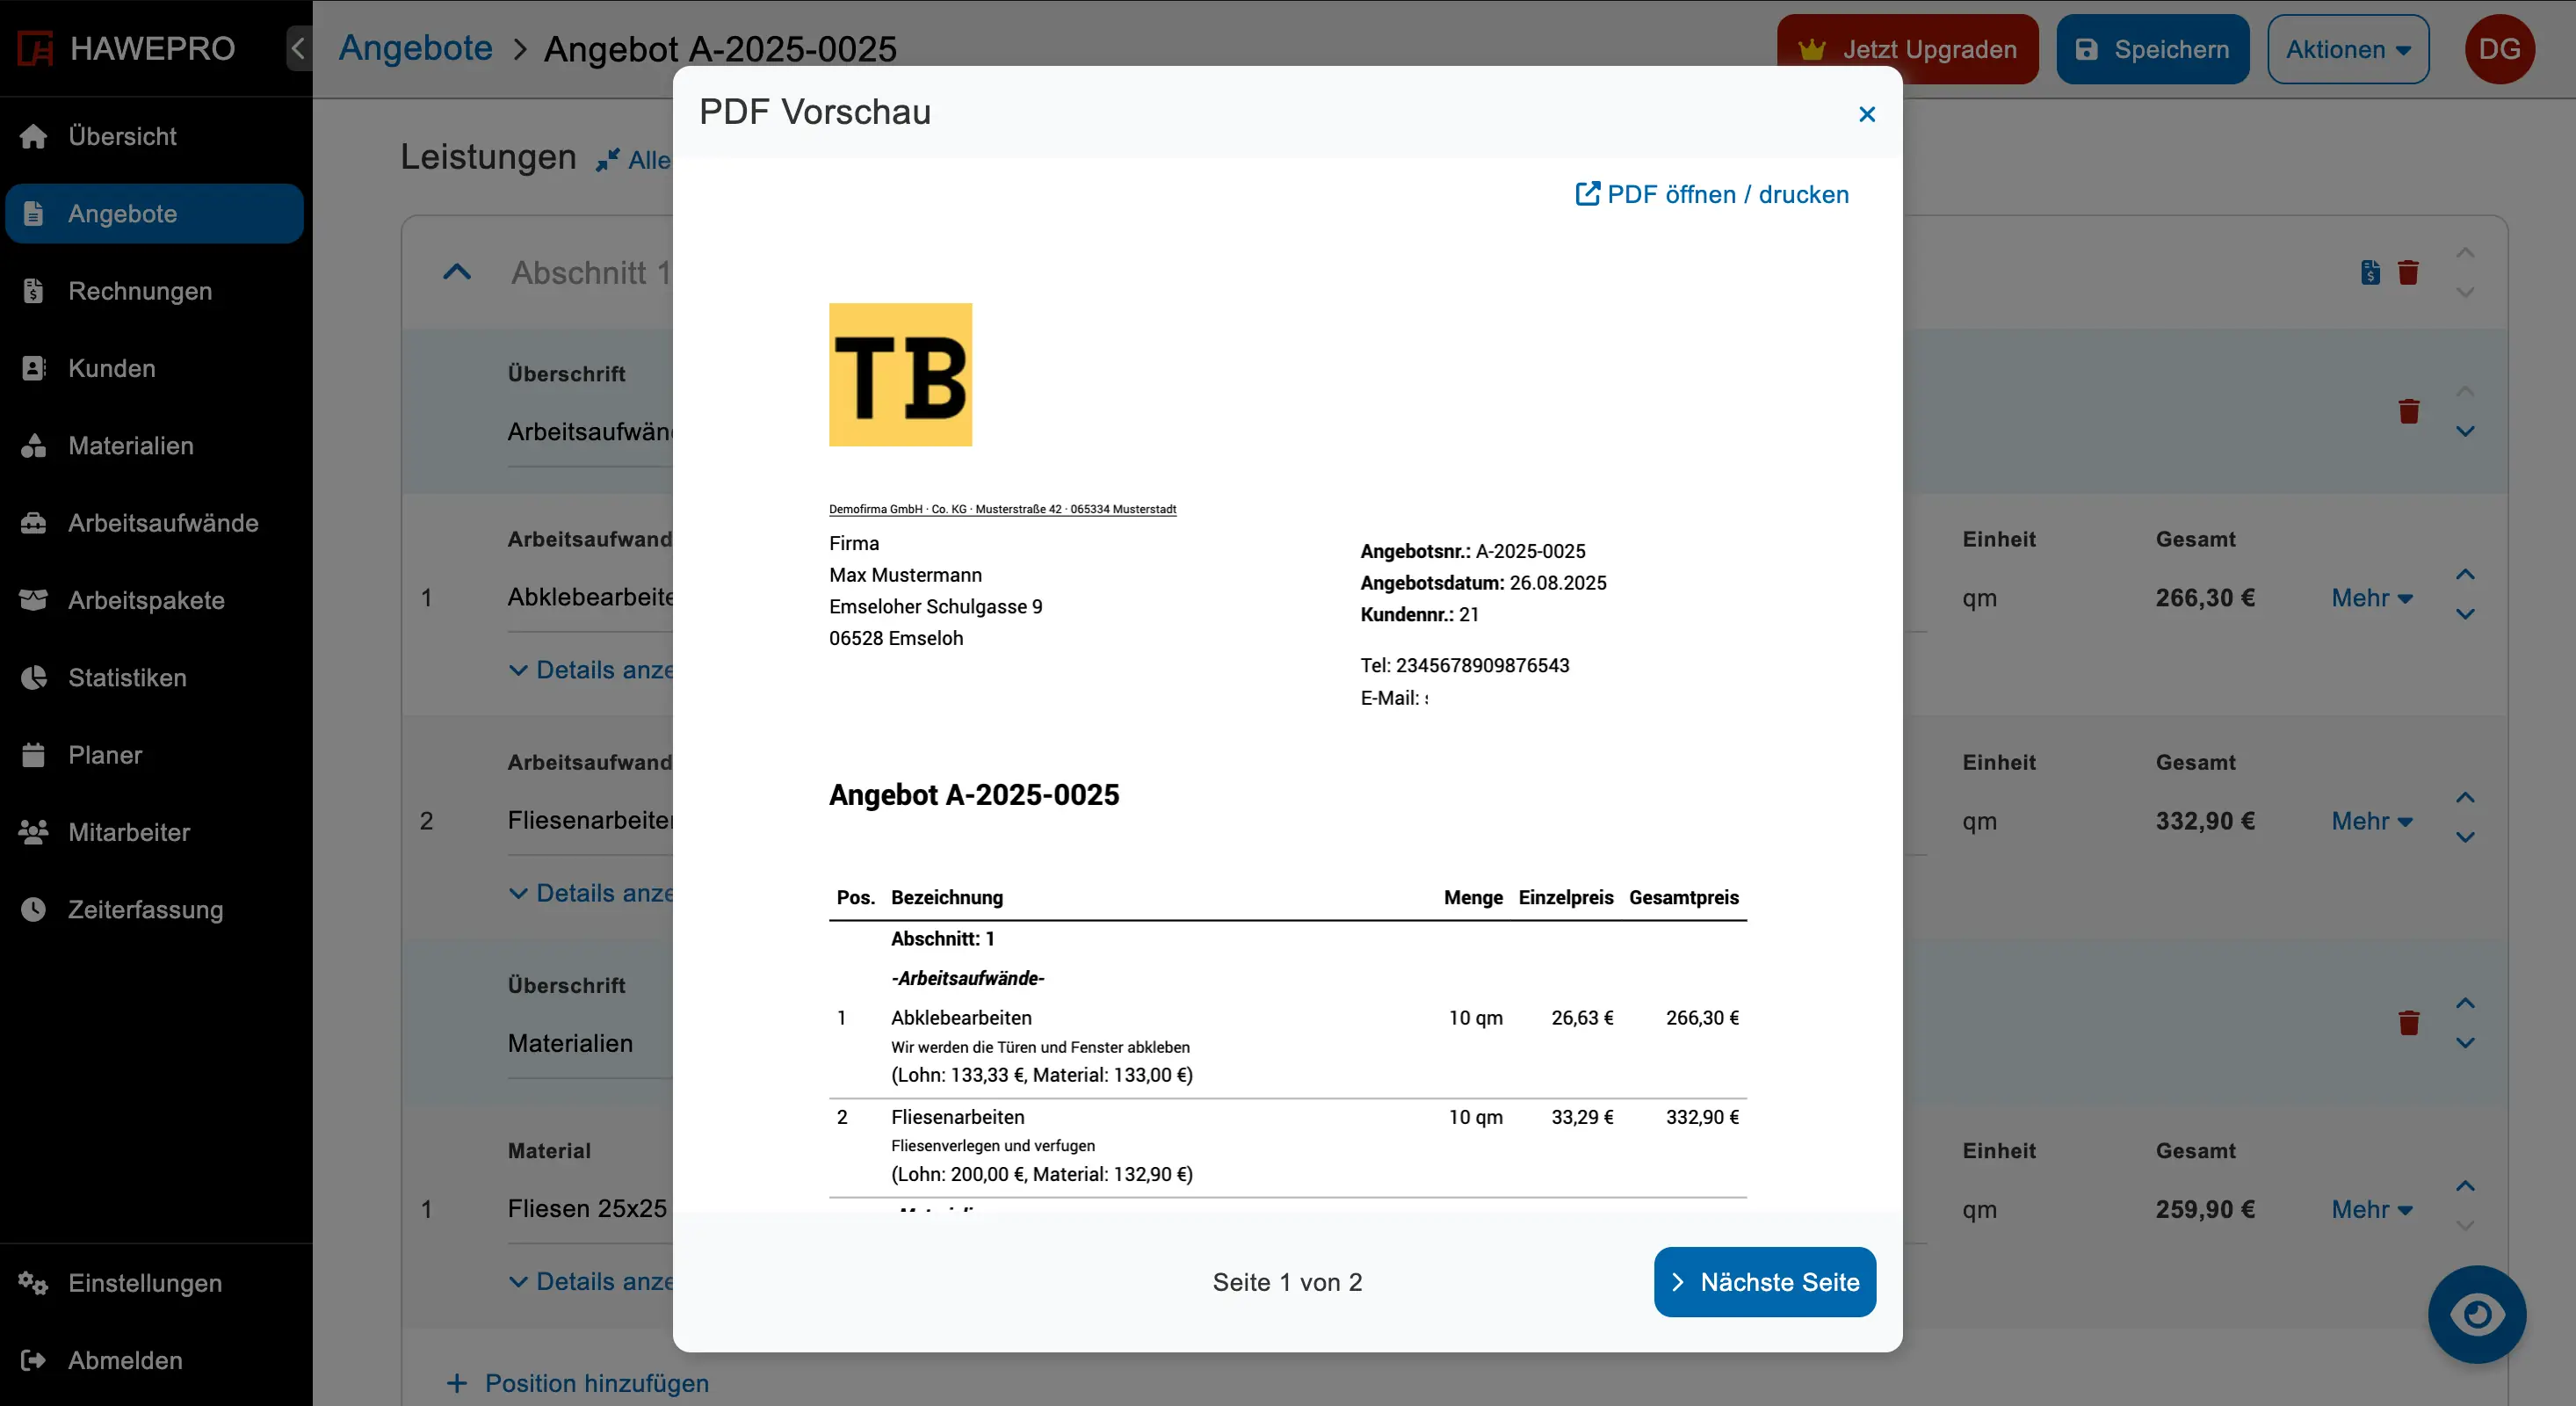This screenshot has width=2576, height=1406.
Task: Click the home icon next to Übersicht
Action: tap(33, 136)
